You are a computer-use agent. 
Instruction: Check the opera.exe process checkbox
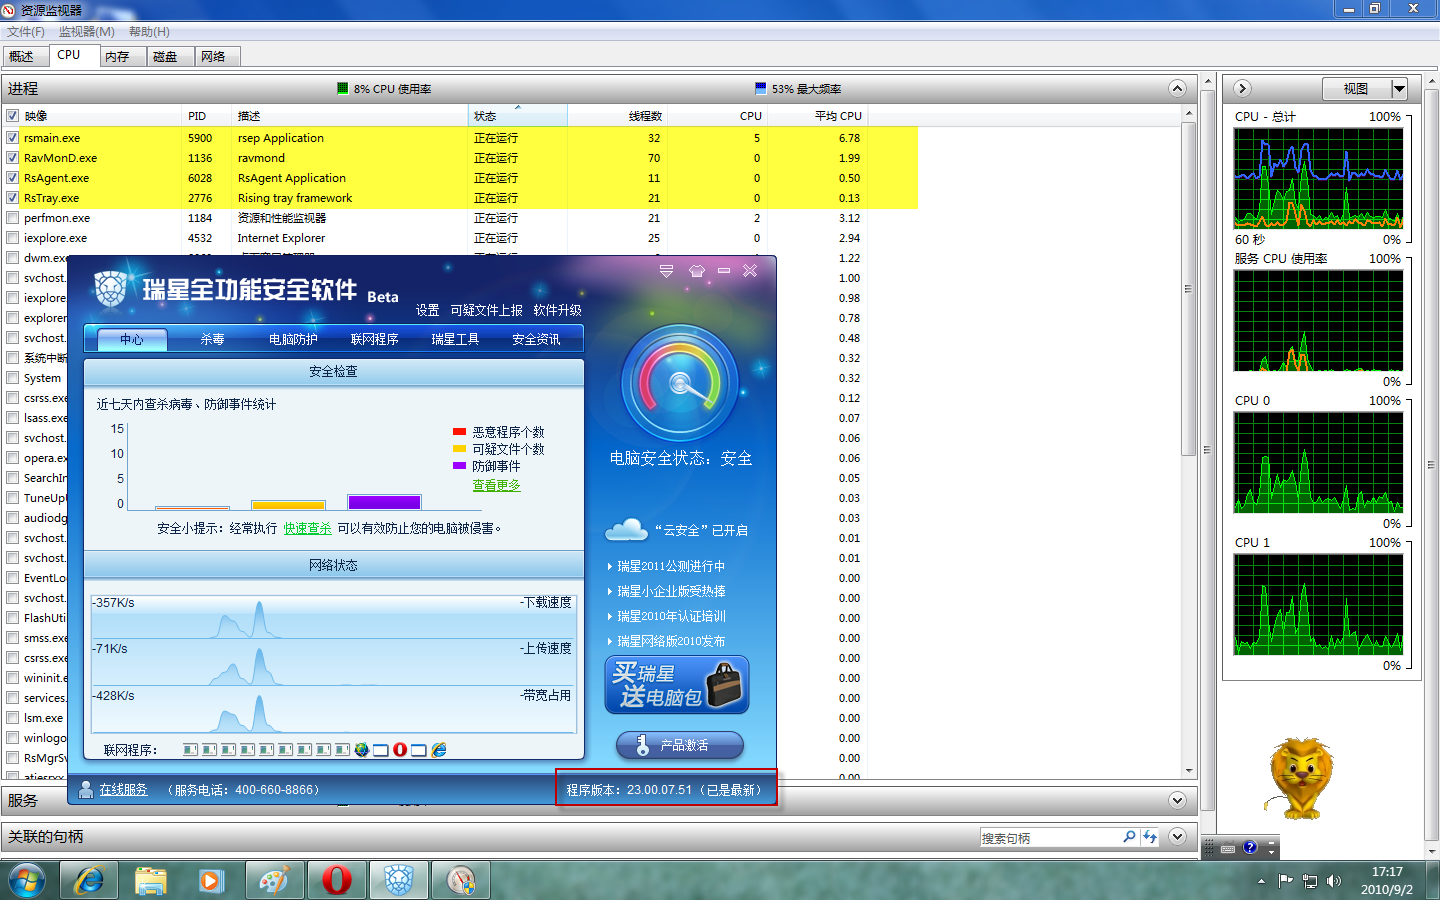(13, 458)
